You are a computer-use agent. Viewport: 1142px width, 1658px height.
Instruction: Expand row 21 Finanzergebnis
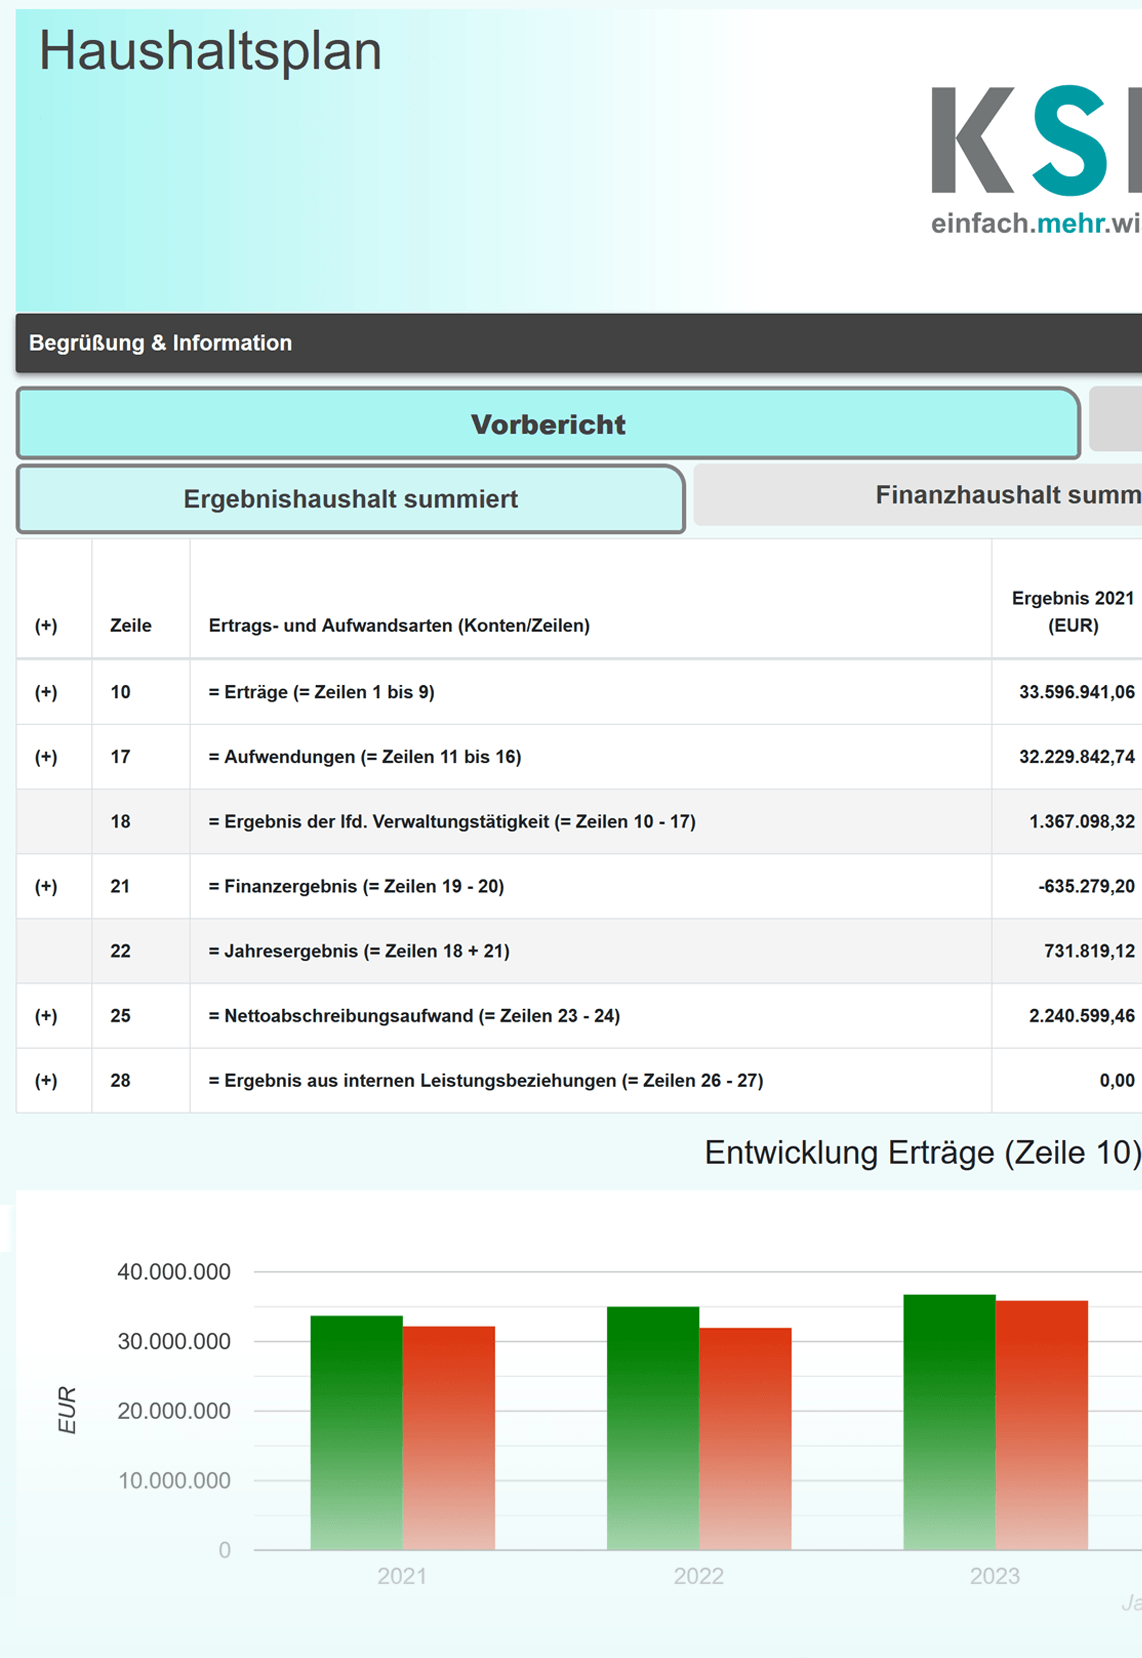click(x=46, y=886)
